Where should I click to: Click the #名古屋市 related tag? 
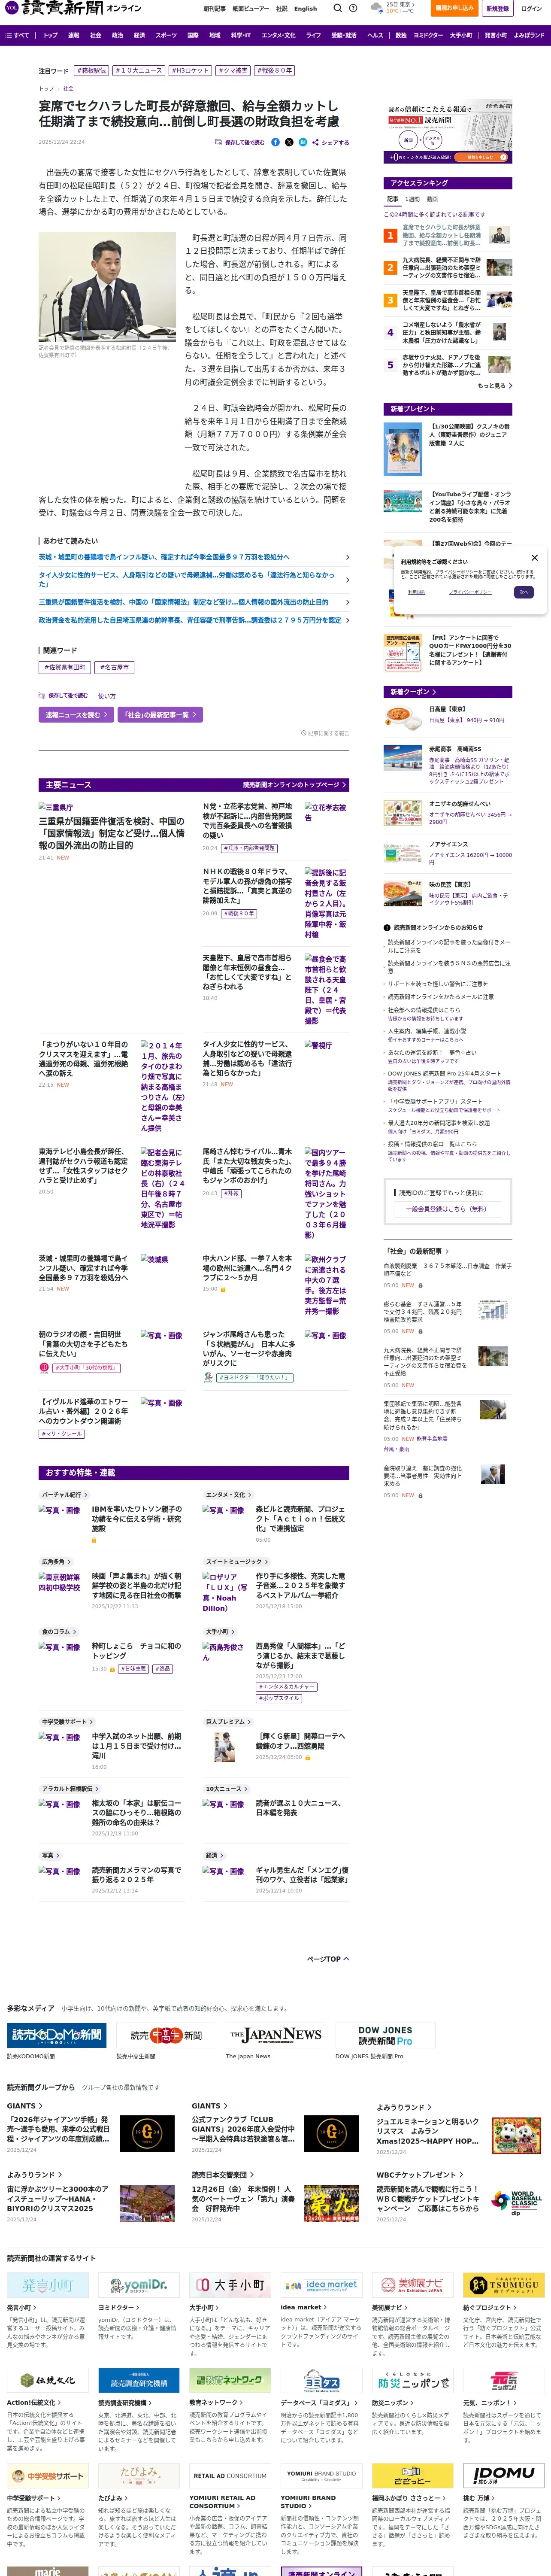(114, 667)
